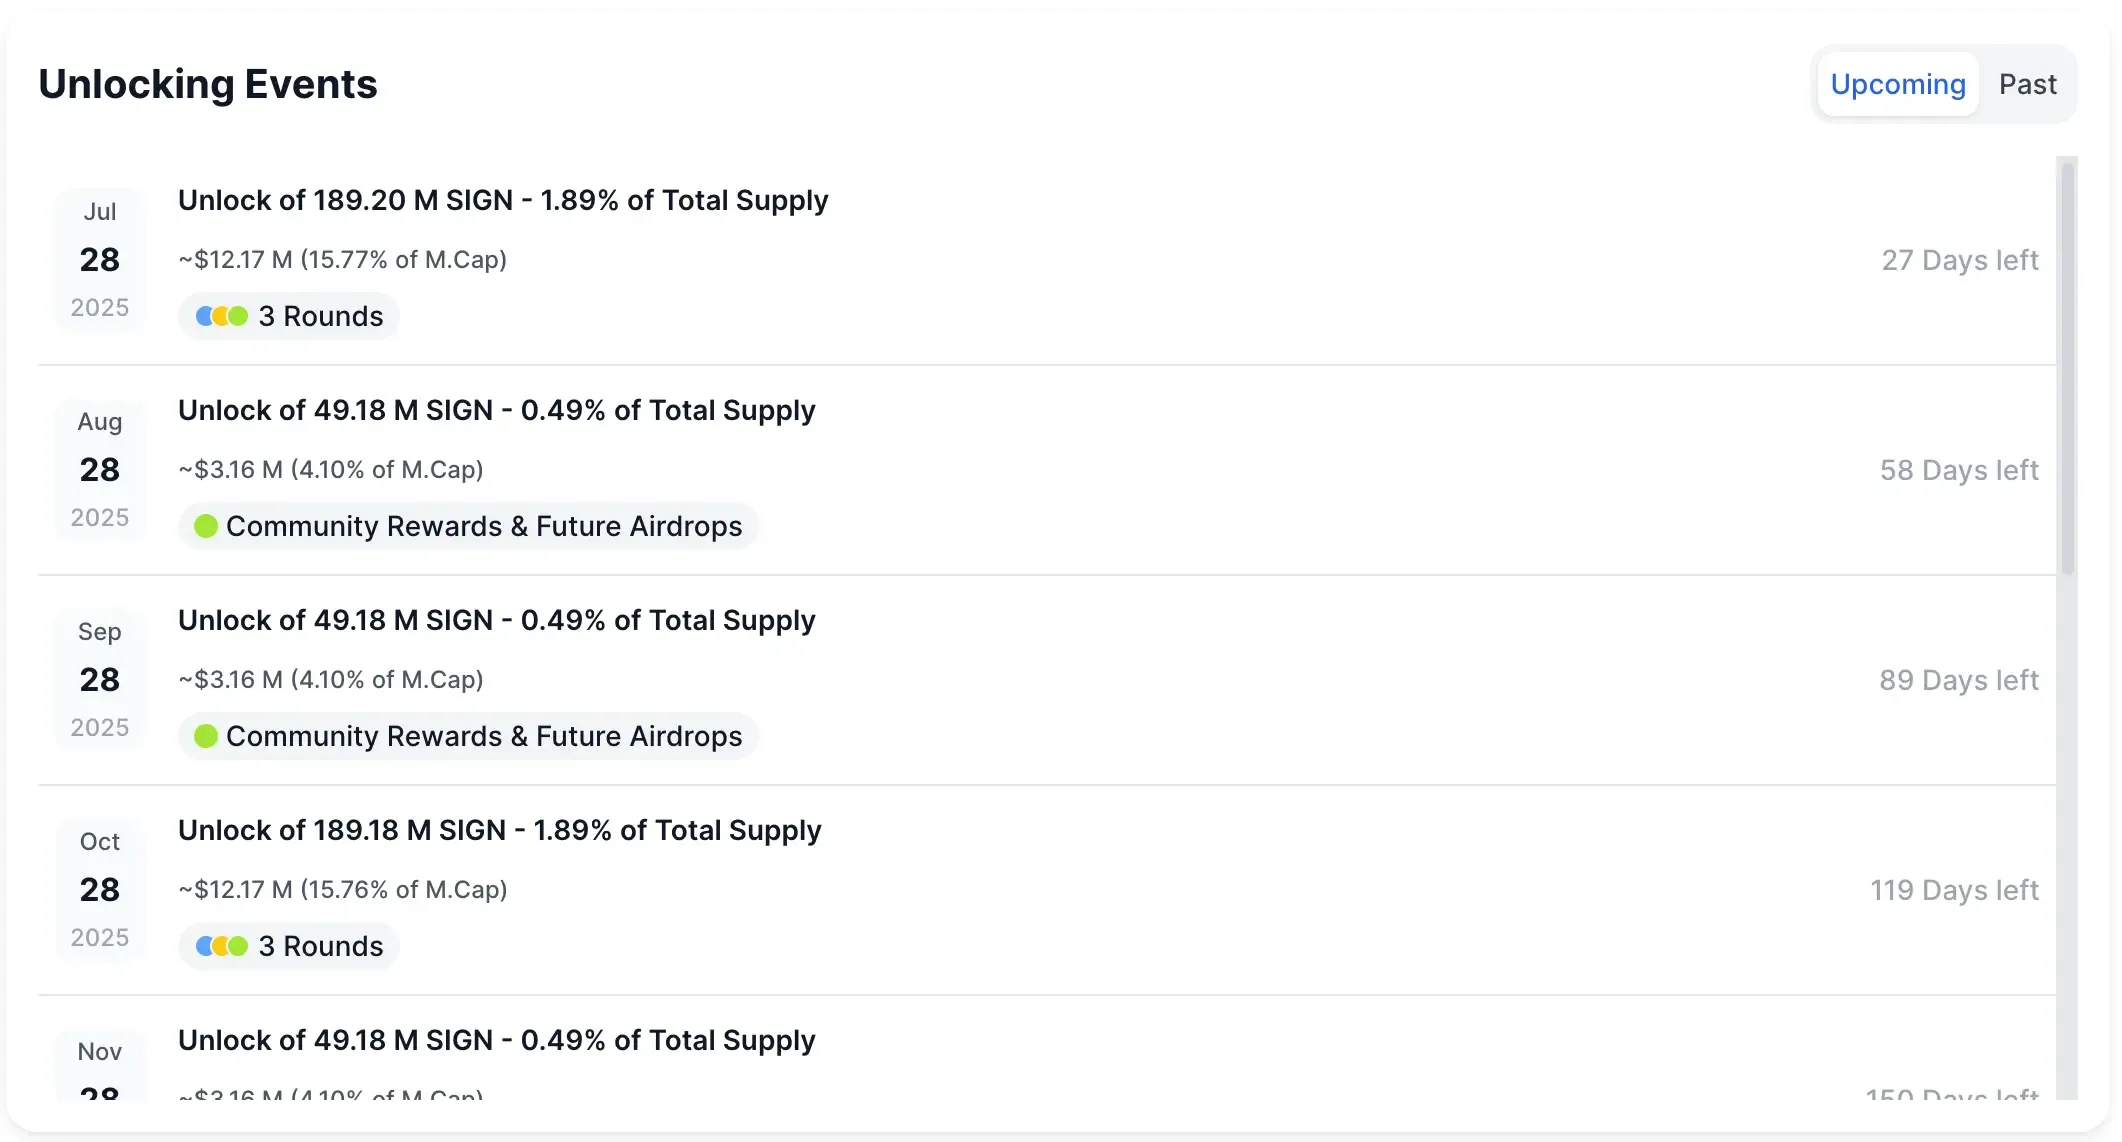Screen dimensions: 2122x1142
Task: Open the November 49.18 M SIGN unlock
Action: pos(496,1041)
